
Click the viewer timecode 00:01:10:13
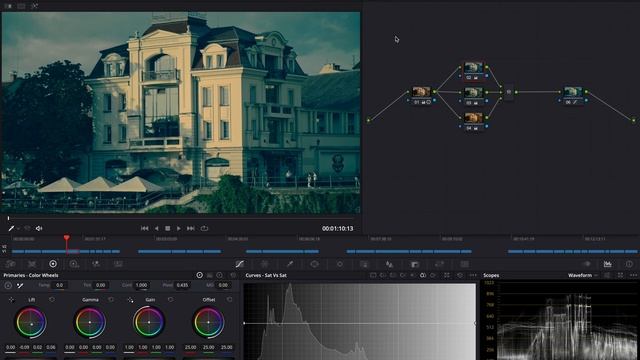click(x=338, y=229)
